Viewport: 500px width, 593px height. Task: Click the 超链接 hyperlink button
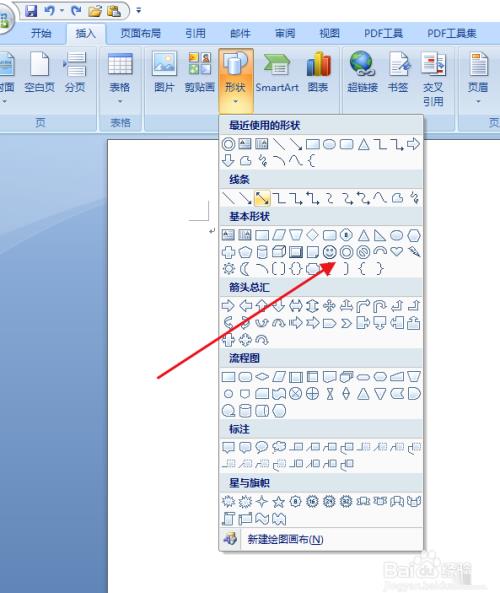click(x=362, y=73)
